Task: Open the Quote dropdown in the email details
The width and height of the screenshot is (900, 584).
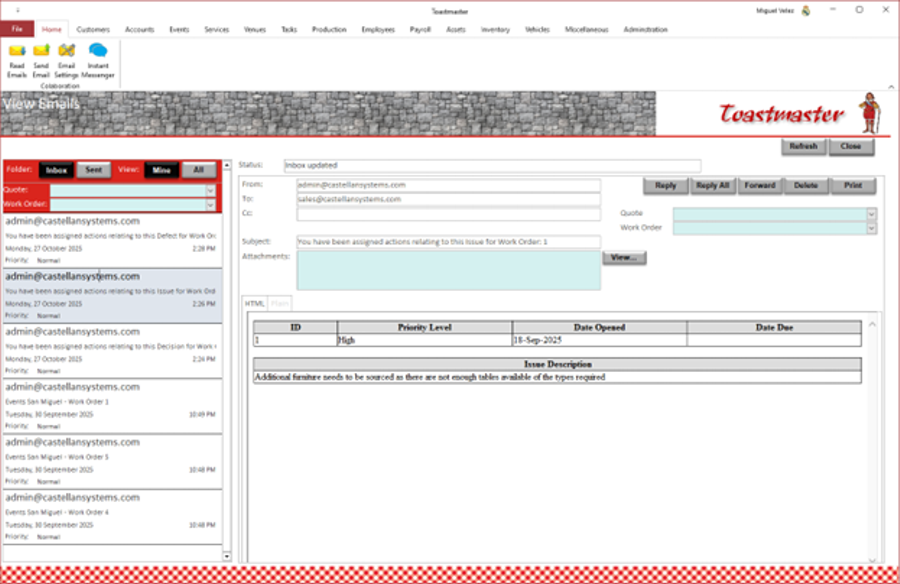Action: click(871, 214)
